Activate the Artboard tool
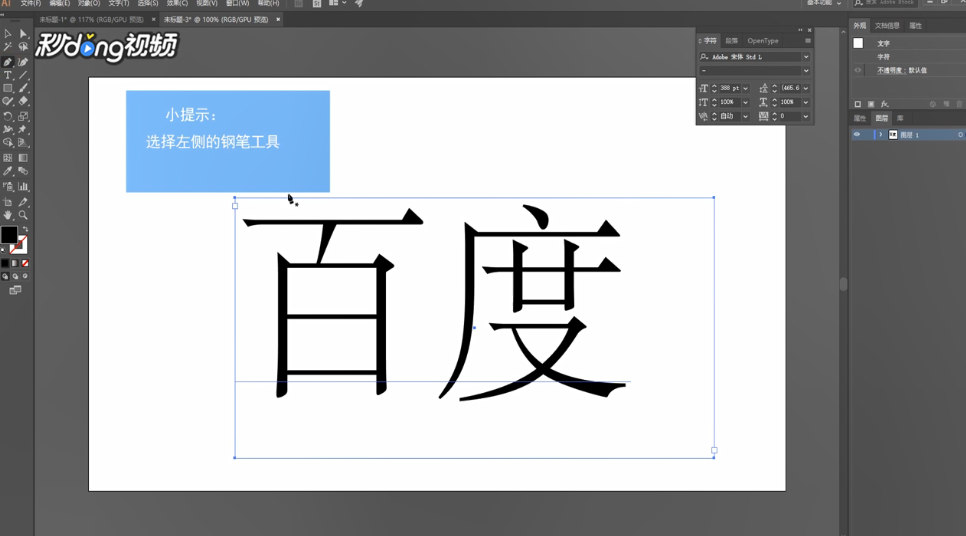Viewport: 966px width, 536px height. point(8,202)
